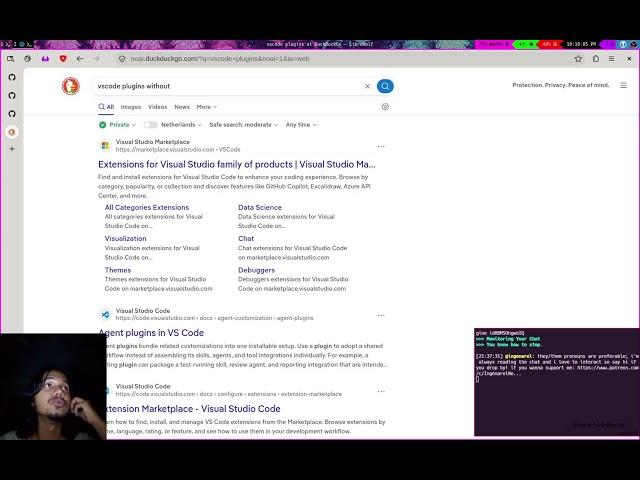Image resolution: width=640 pixels, height=480 pixels.
Task: Click Protection. Privacy. Peace of mind. text
Action: pyautogui.click(x=560, y=85)
